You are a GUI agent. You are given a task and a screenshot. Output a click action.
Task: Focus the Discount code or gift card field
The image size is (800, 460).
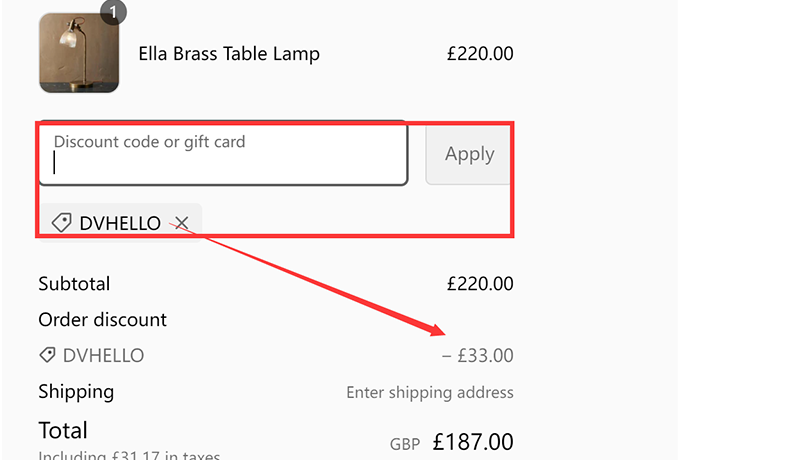(x=223, y=154)
